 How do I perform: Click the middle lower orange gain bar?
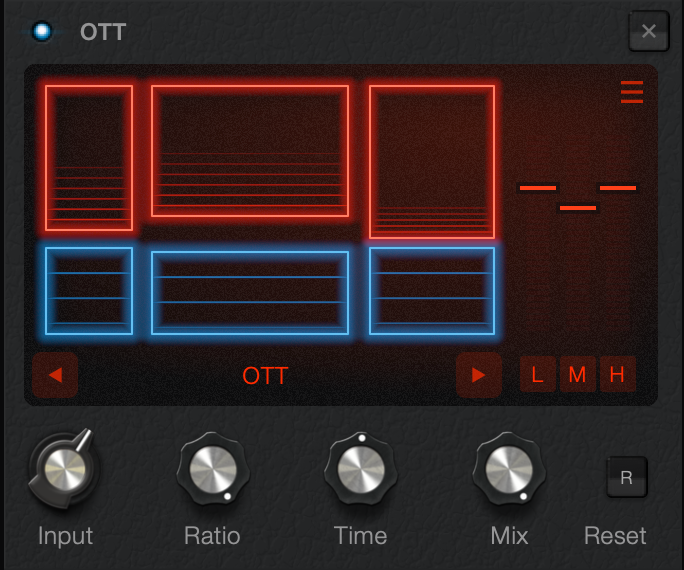pyautogui.click(x=578, y=208)
